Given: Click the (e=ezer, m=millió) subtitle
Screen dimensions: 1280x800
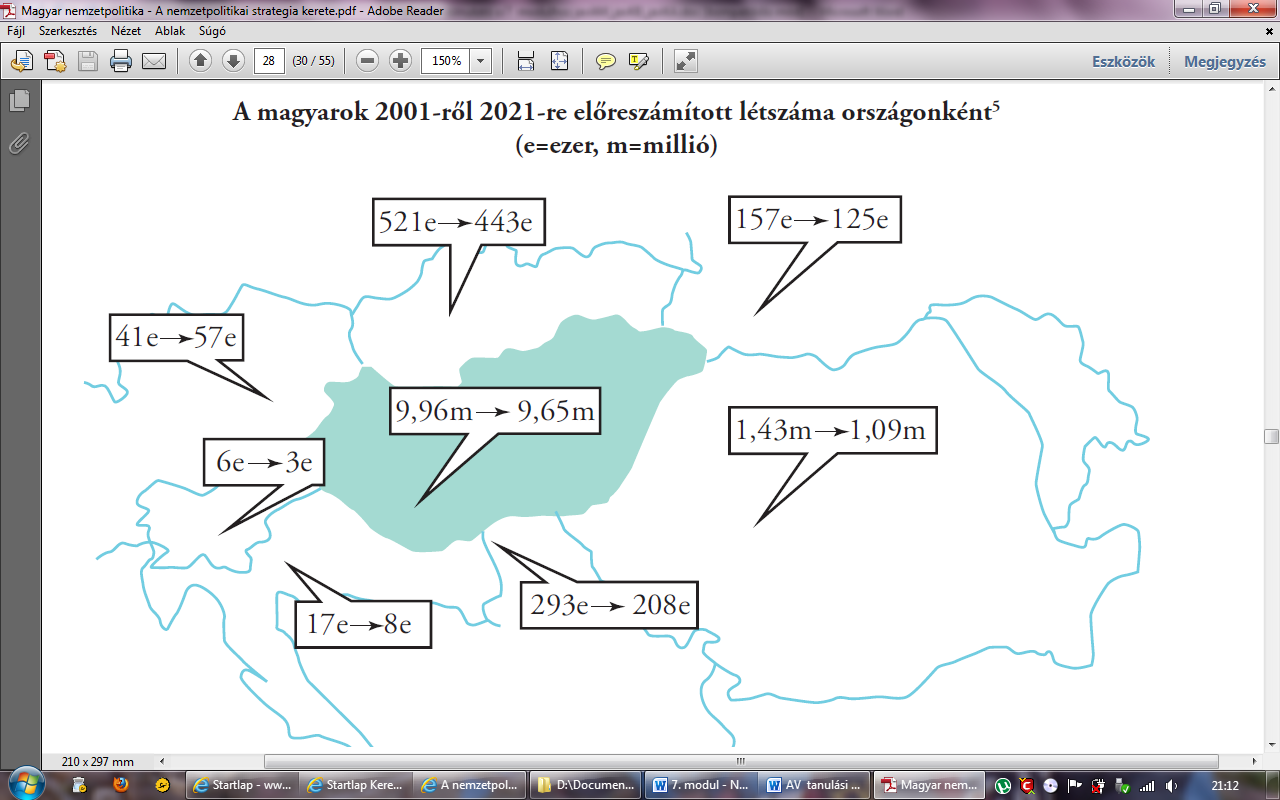Looking at the screenshot, I should click(617, 145).
